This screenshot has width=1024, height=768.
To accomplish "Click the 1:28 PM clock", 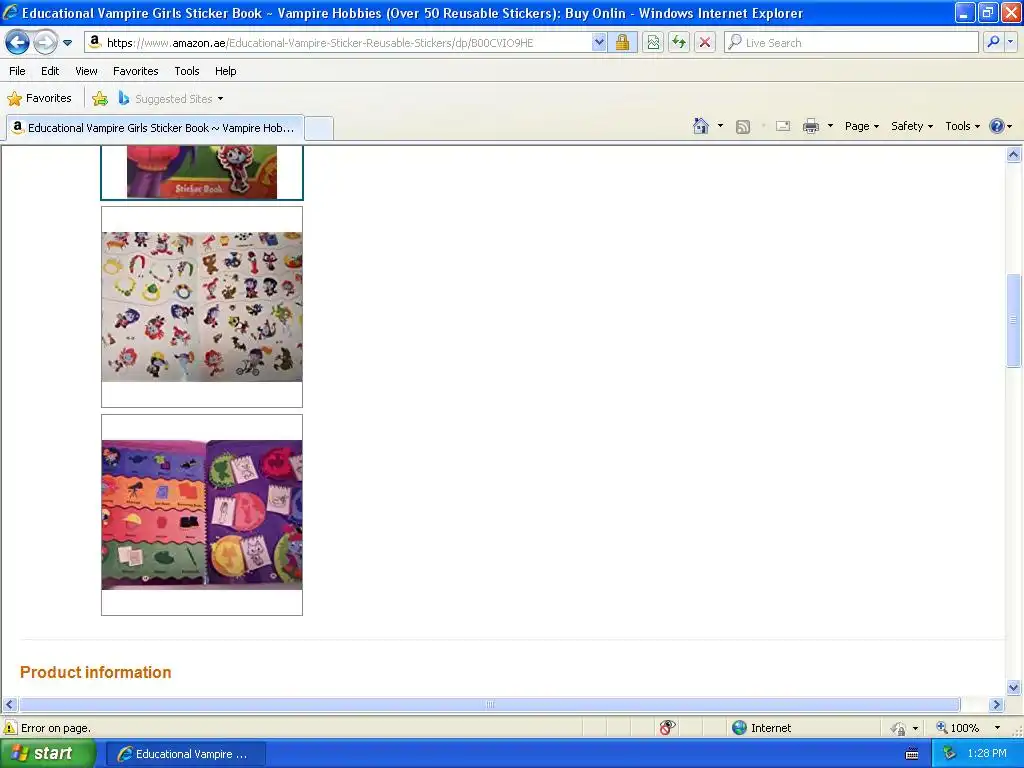I will pos(987,754).
